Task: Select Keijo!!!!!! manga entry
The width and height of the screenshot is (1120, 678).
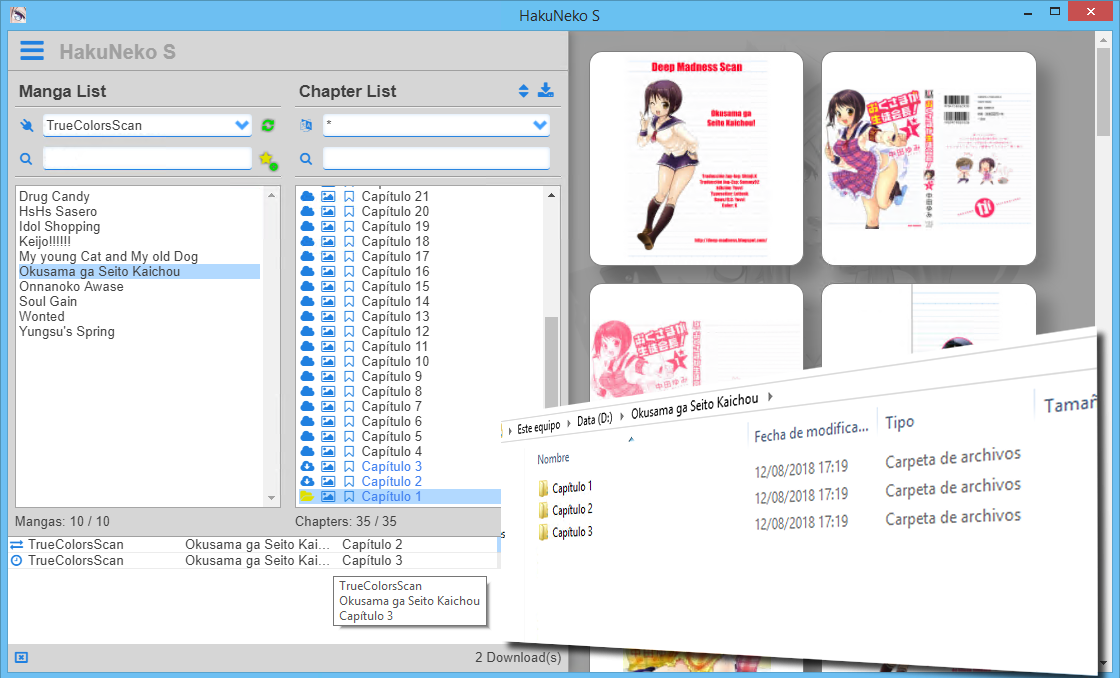Action: [x=45, y=241]
